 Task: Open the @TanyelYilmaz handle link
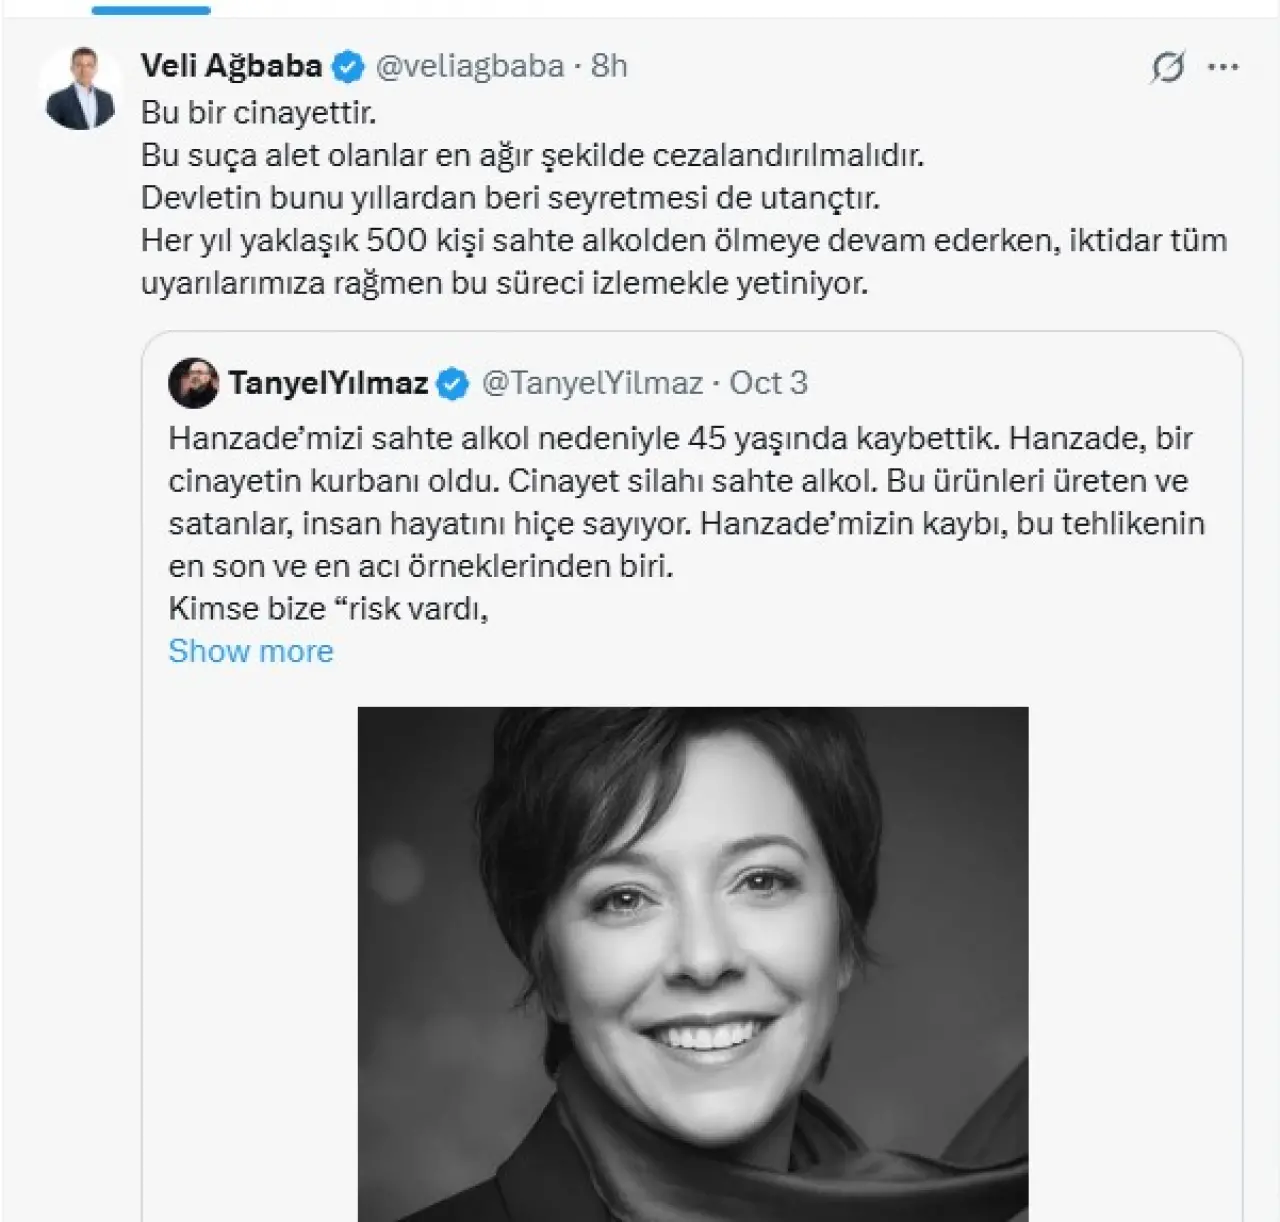592,383
